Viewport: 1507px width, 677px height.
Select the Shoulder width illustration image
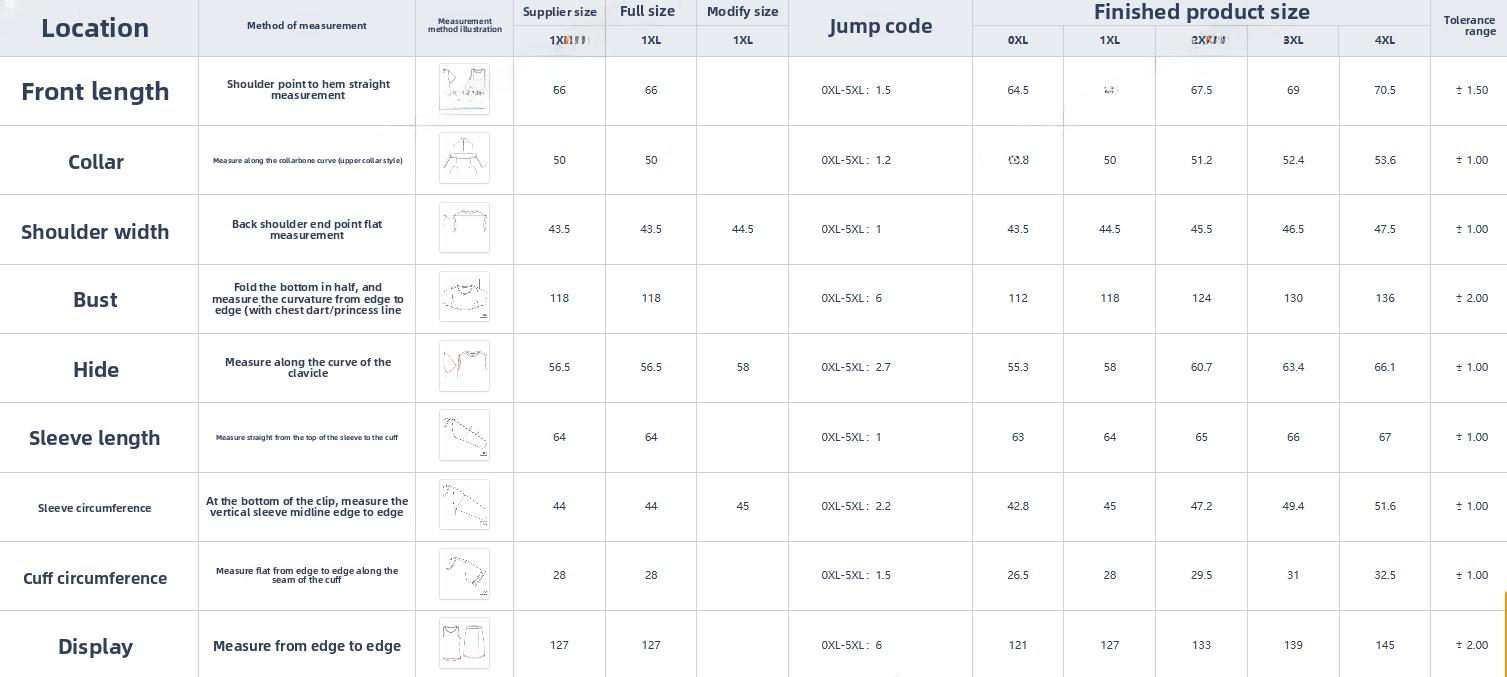point(464,228)
